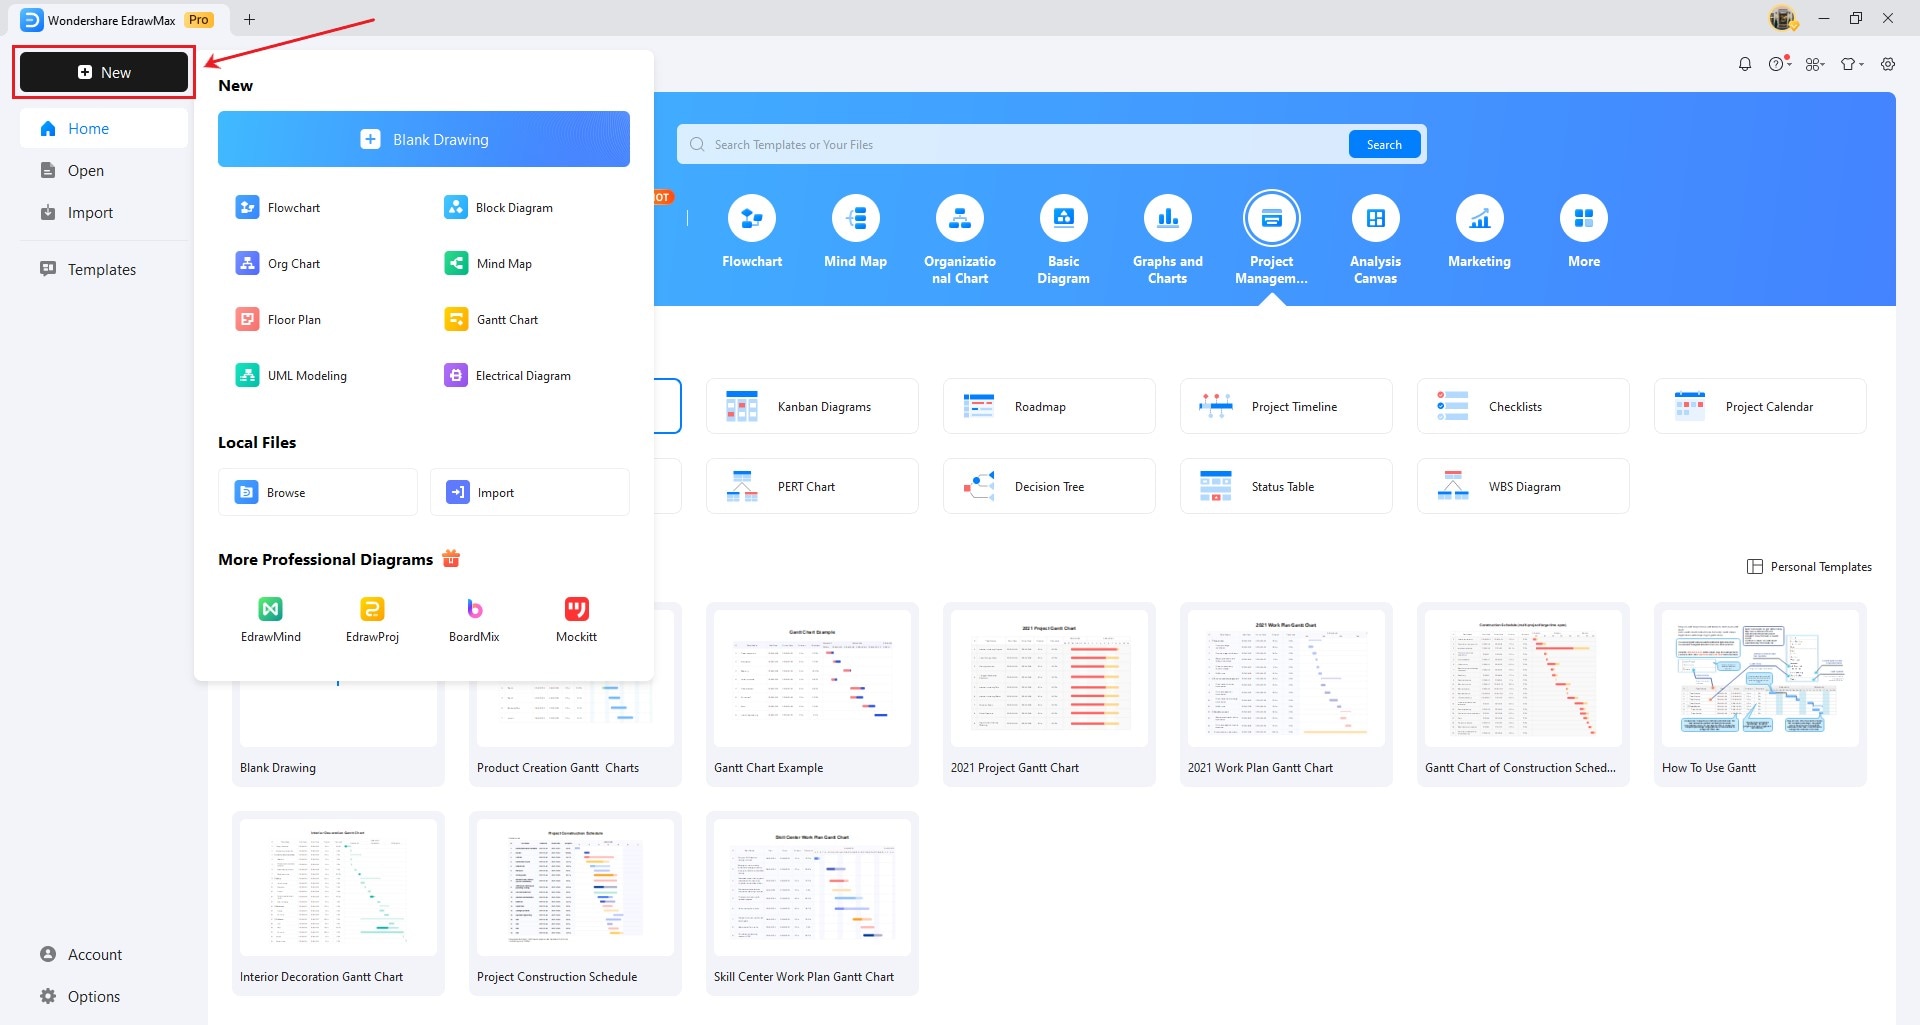
Task: Open the Options menu item
Action: [104, 996]
